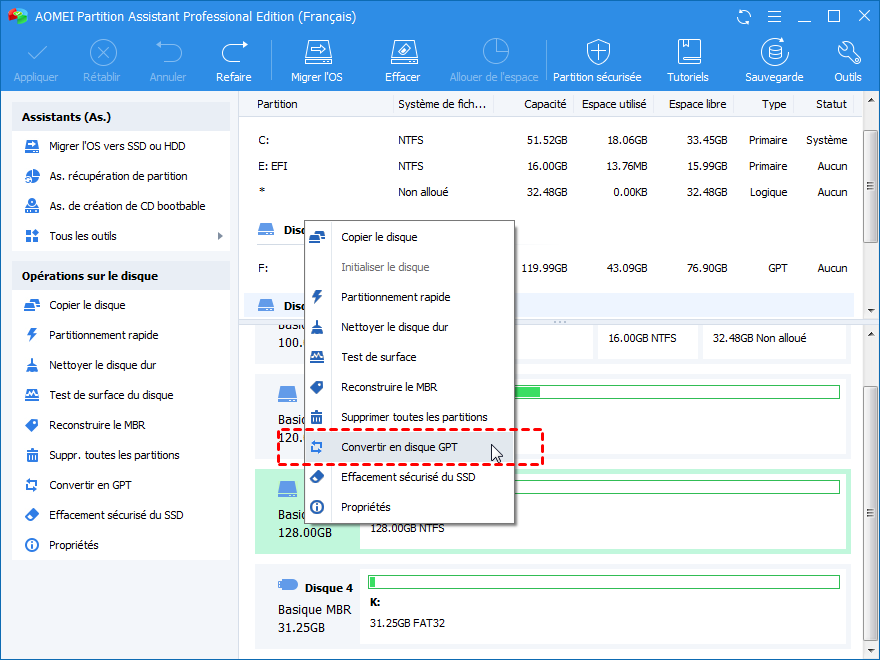Select Convertir en disque GPT menu entry
Image resolution: width=880 pixels, height=660 pixels.
[x=410, y=447]
